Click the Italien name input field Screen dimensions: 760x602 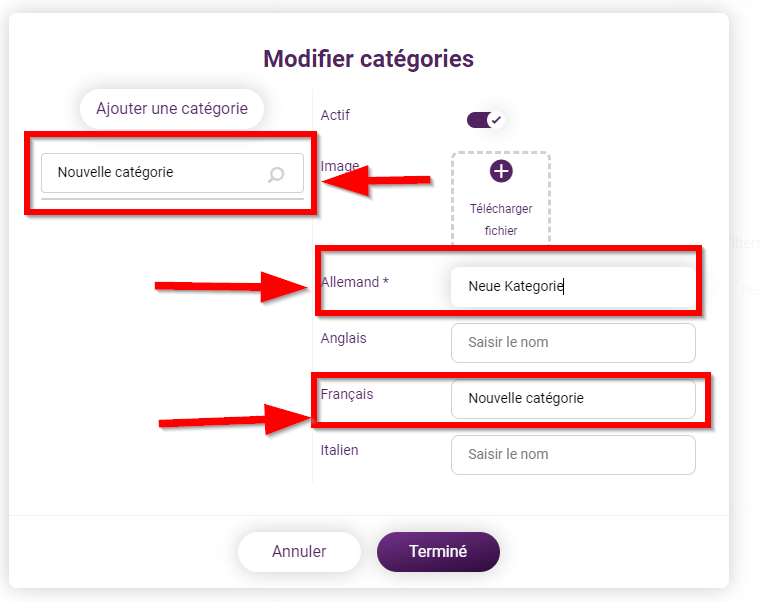573,455
